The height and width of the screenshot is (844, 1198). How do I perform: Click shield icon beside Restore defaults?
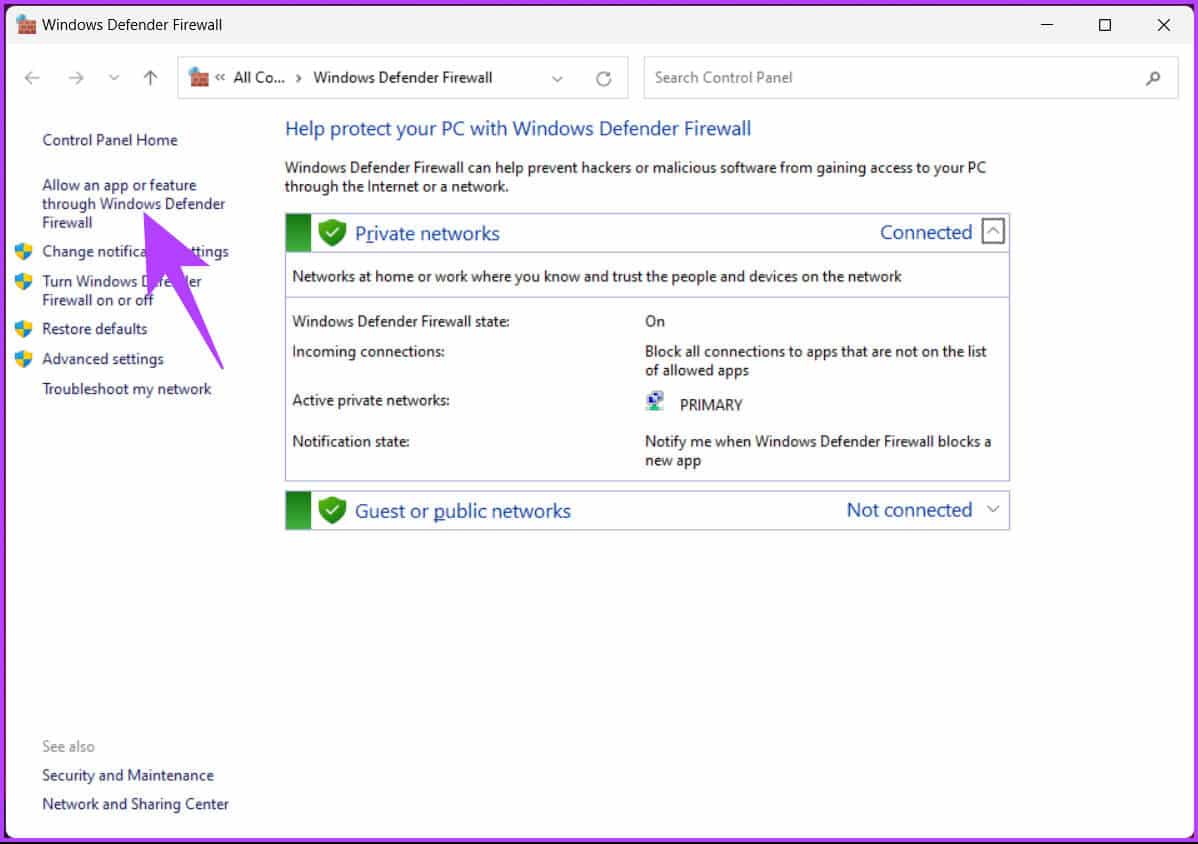(24, 329)
